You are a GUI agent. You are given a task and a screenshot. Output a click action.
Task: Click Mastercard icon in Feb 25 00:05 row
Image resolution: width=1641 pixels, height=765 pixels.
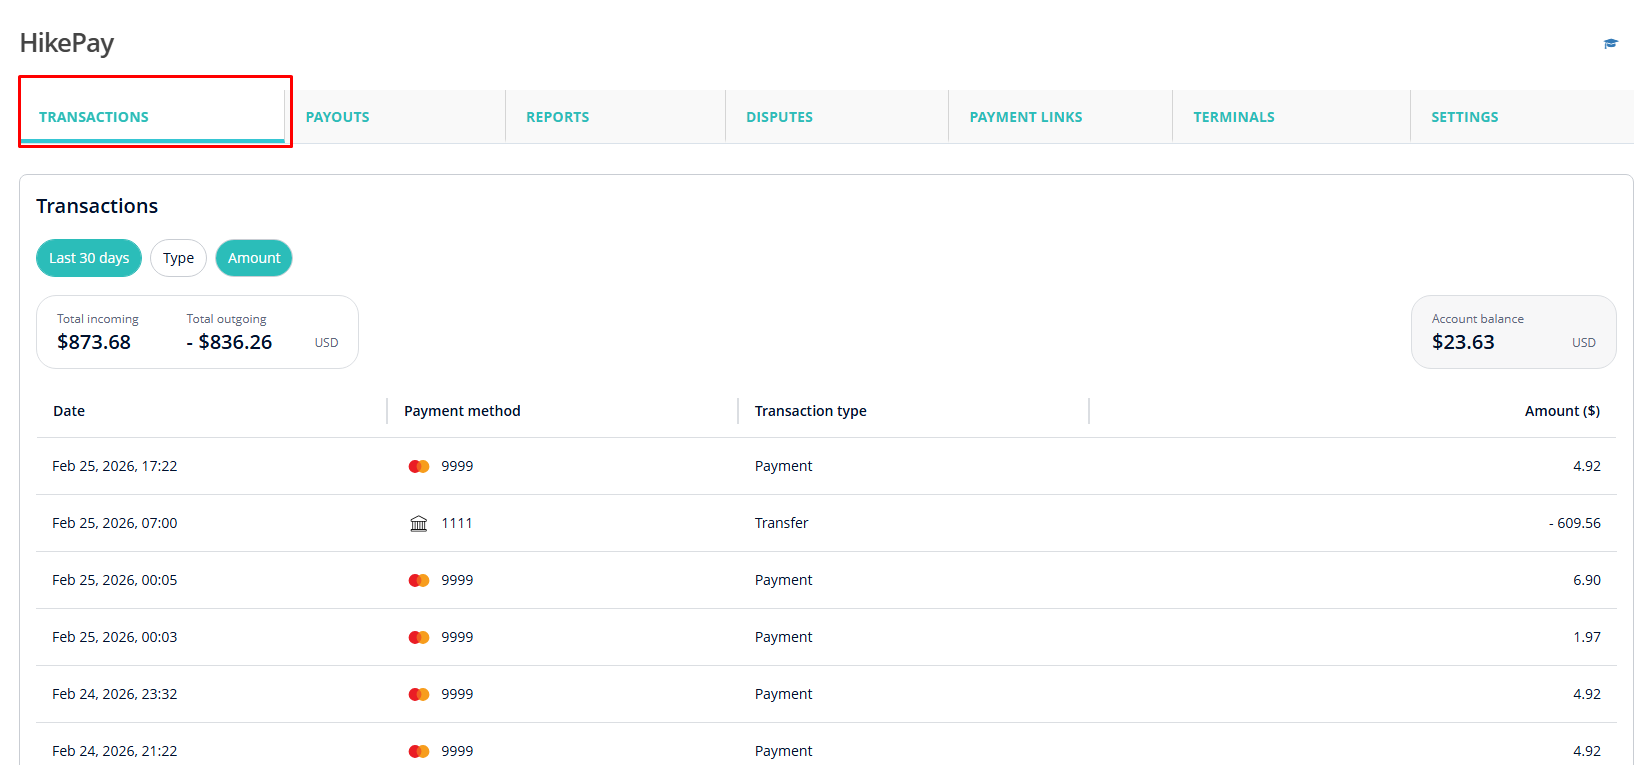coord(419,581)
